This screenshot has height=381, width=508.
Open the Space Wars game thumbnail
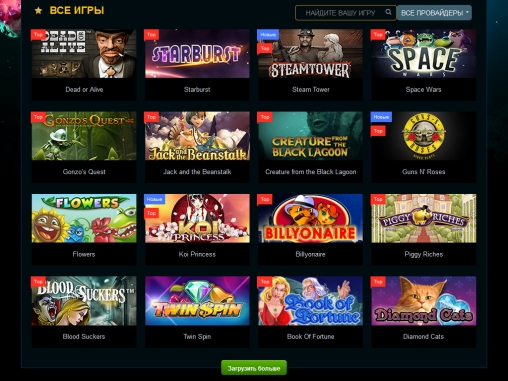click(423, 54)
